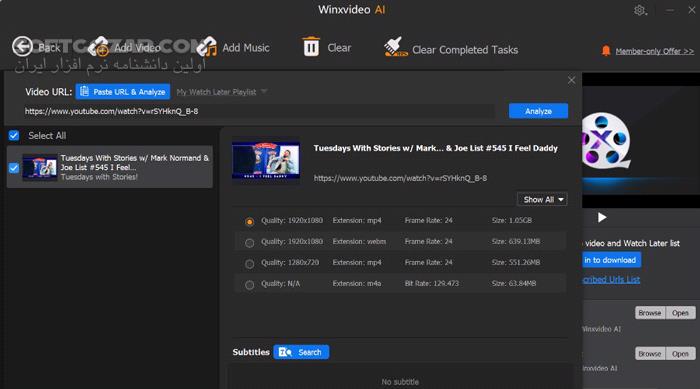This screenshot has width=700, height=389.
Task: Open settings with the gear icon
Action: click(640, 10)
